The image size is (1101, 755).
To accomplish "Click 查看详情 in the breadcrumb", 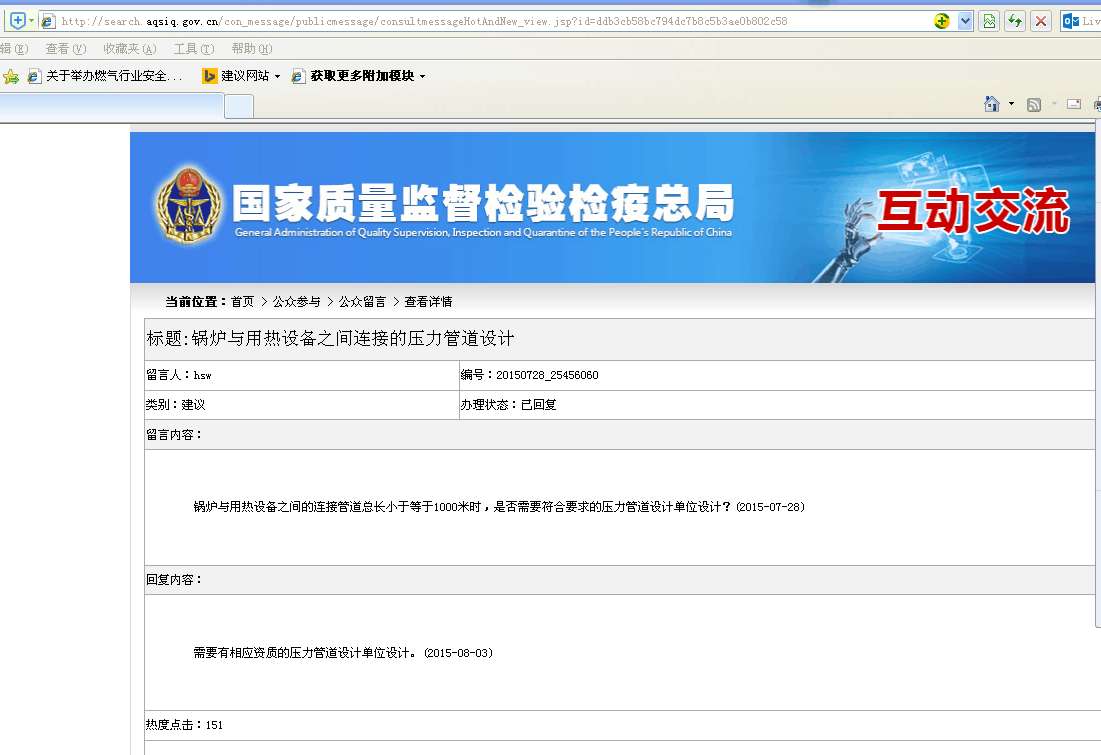I will (428, 301).
